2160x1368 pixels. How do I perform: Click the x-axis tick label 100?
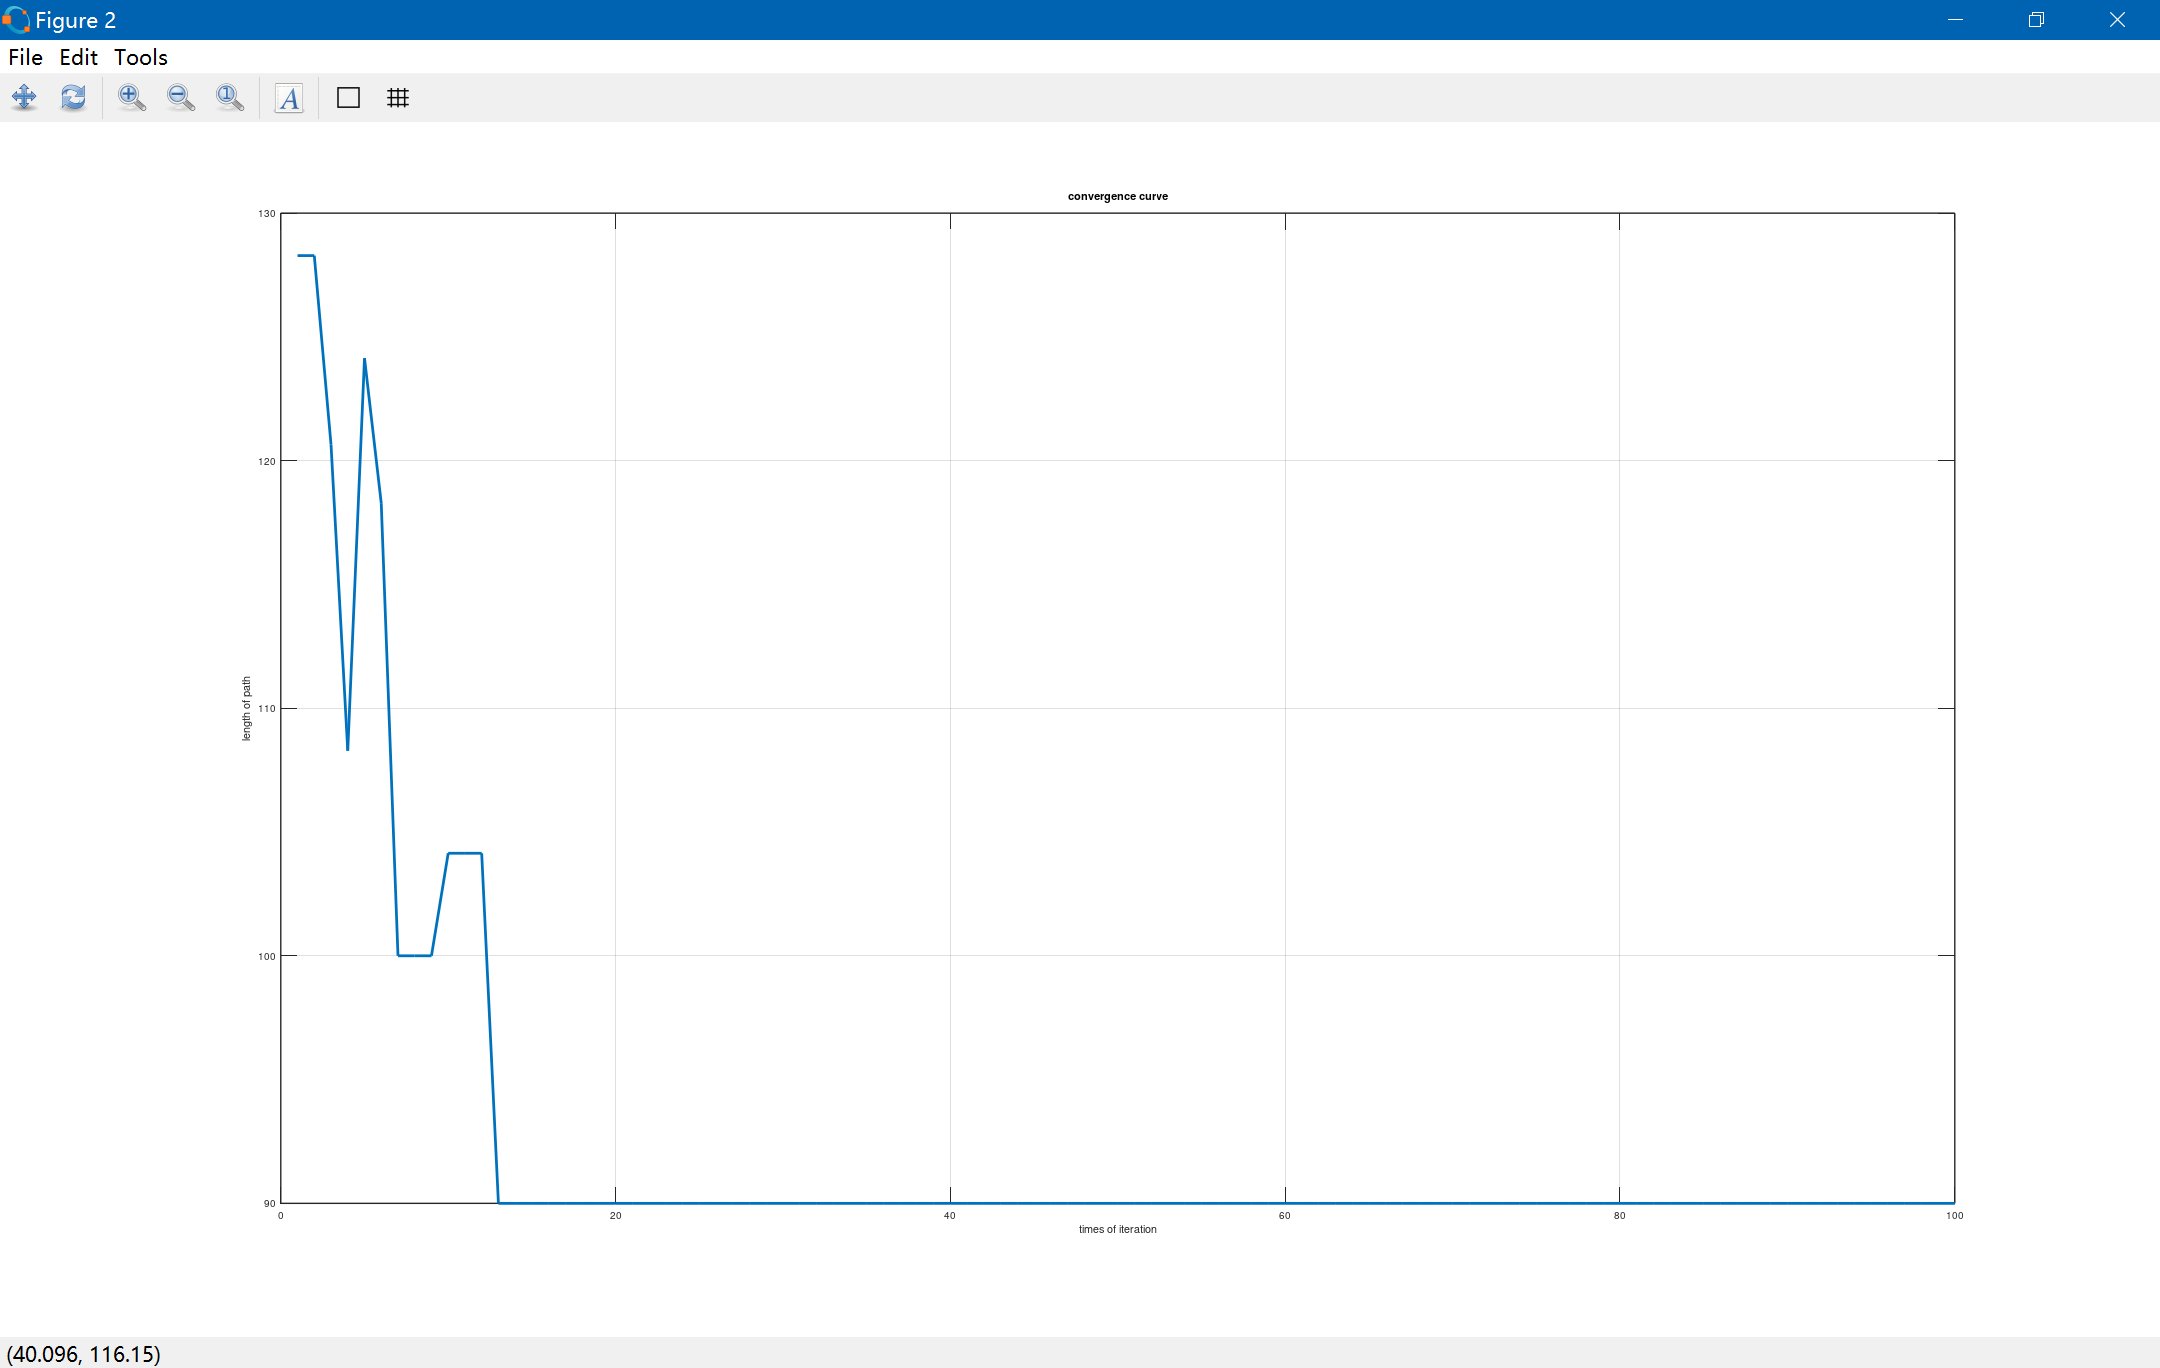[x=1954, y=1216]
